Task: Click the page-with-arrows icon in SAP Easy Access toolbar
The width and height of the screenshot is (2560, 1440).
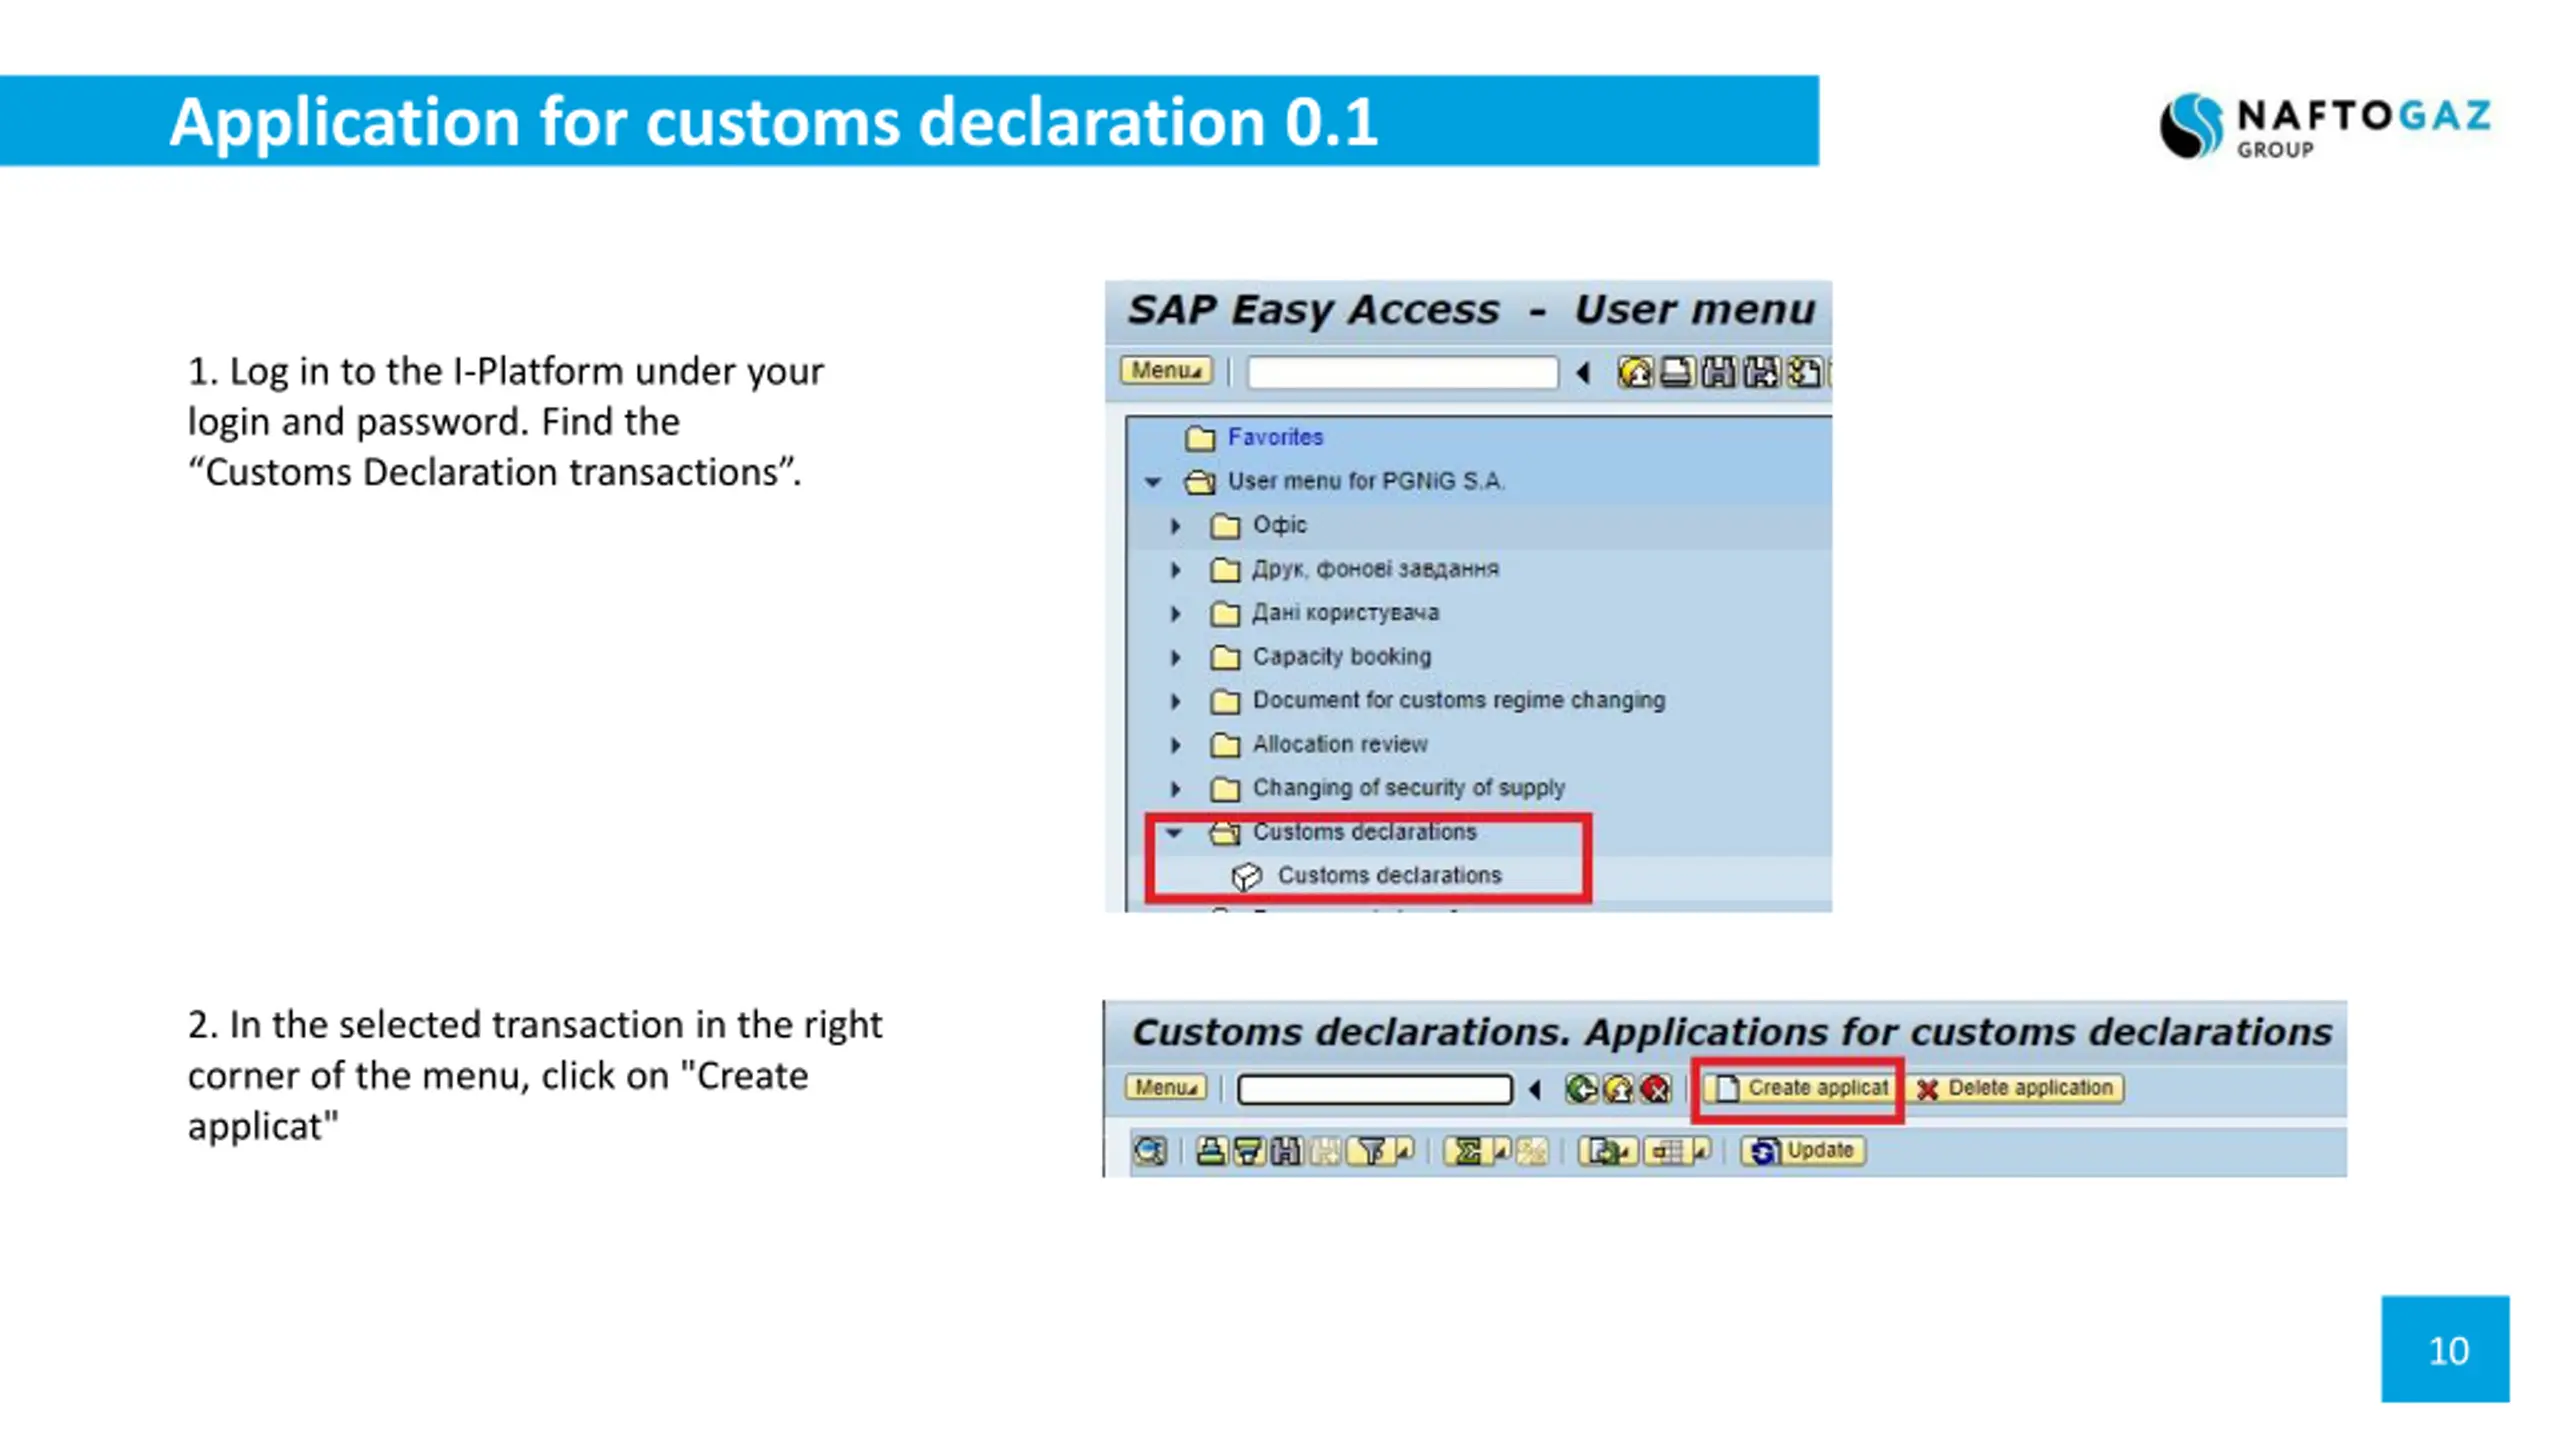Action: (1803, 372)
